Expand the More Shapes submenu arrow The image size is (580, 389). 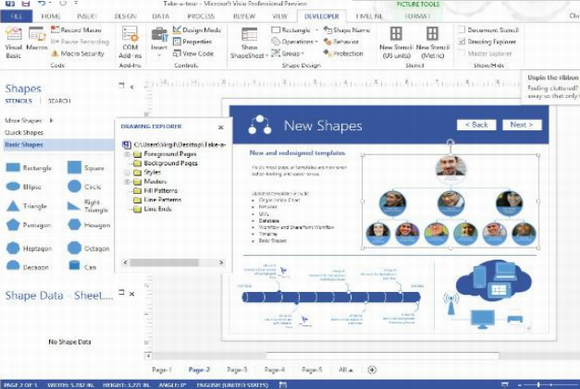click(51, 120)
